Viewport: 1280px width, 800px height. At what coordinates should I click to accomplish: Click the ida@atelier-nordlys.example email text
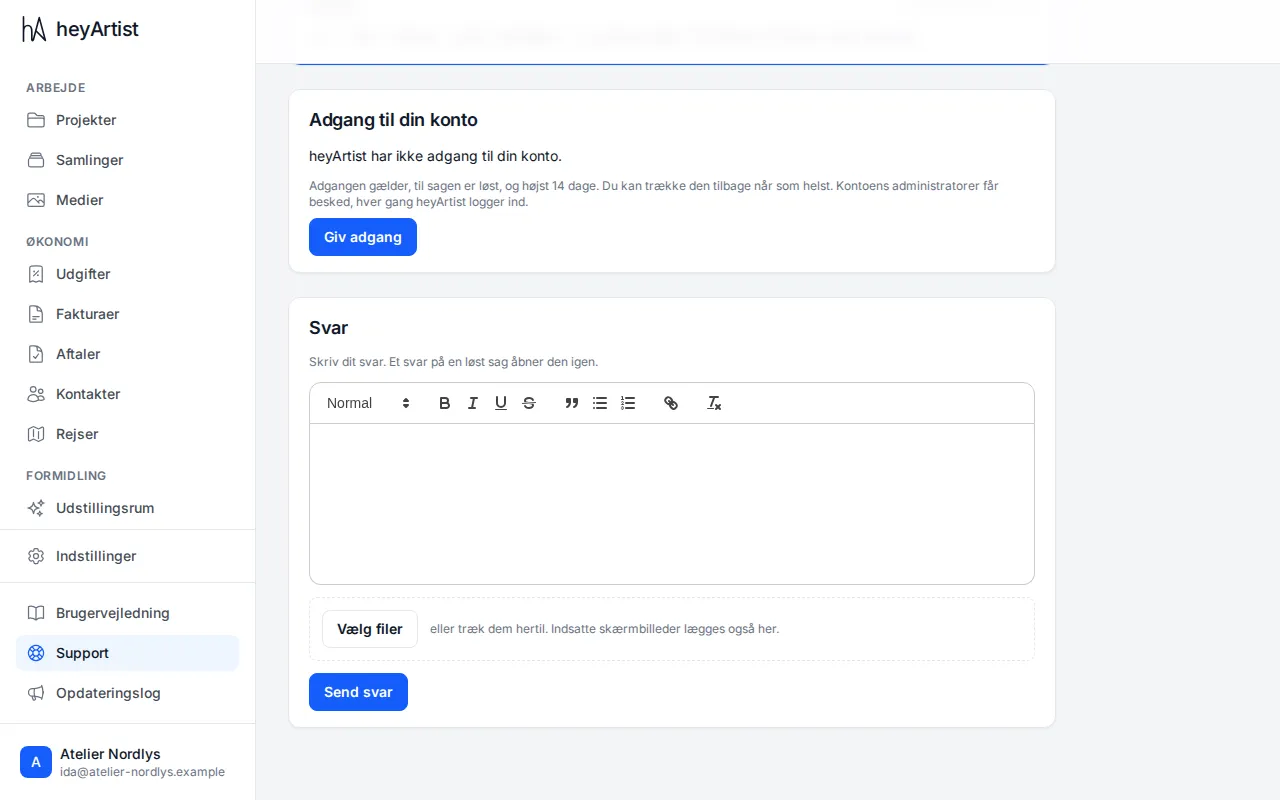142,772
